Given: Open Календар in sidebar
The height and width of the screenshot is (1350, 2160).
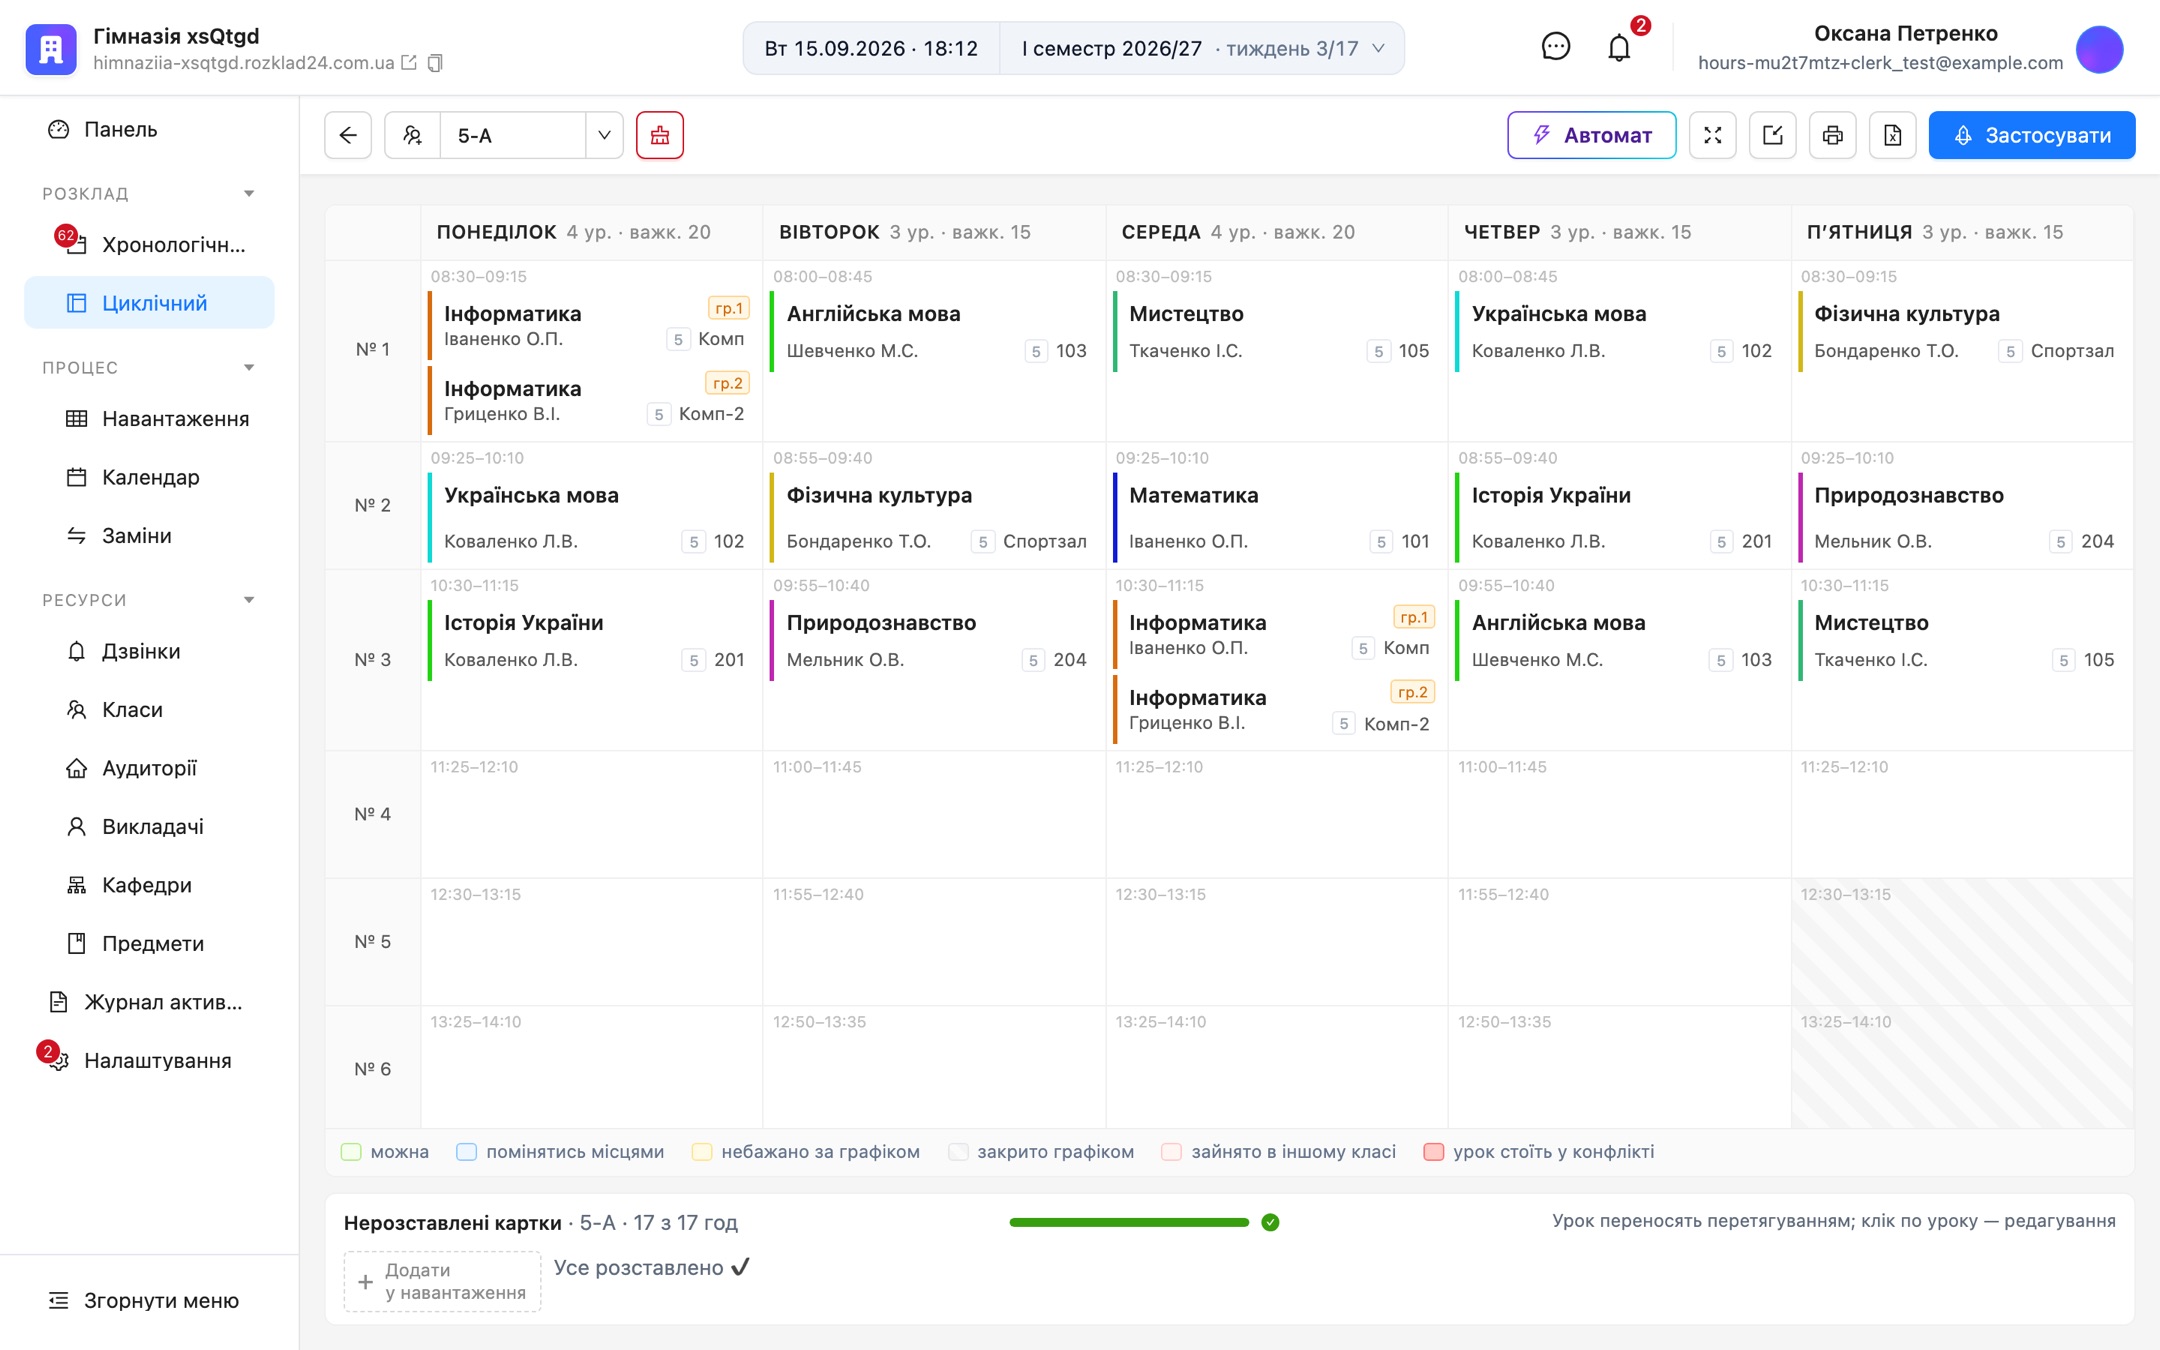Looking at the screenshot, I should tap(149, 477).
